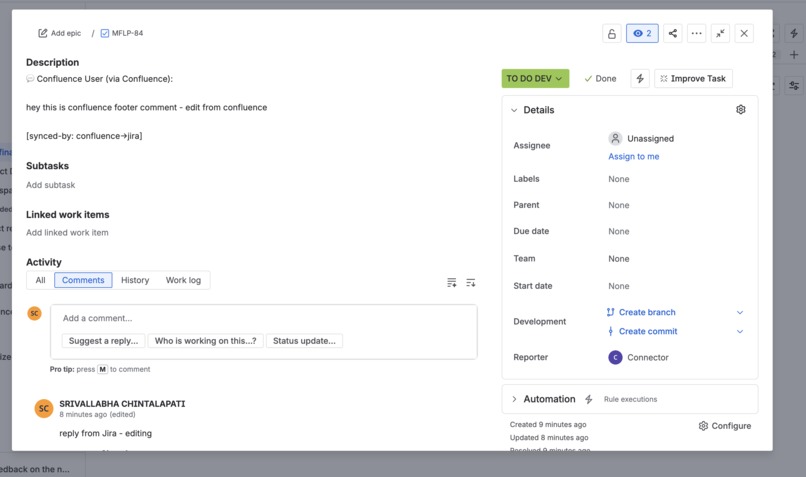The height and width of the screenshot is (477, 806).
Task: Click the Rule executions text
Action: coord(630,399)
